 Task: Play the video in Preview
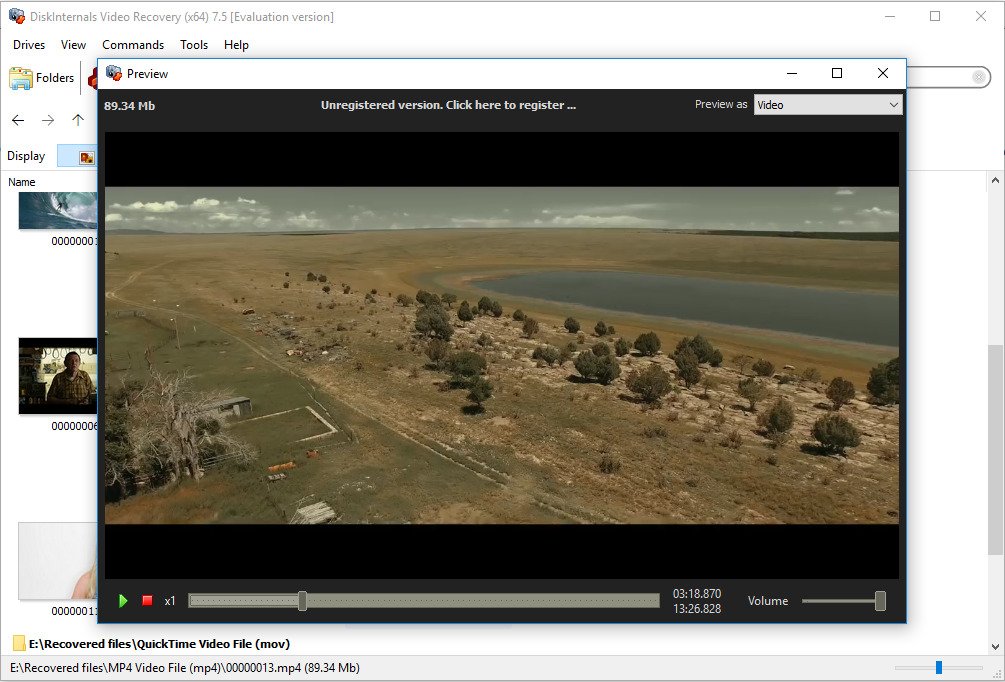pyautogui.click(x=124, y=601)
